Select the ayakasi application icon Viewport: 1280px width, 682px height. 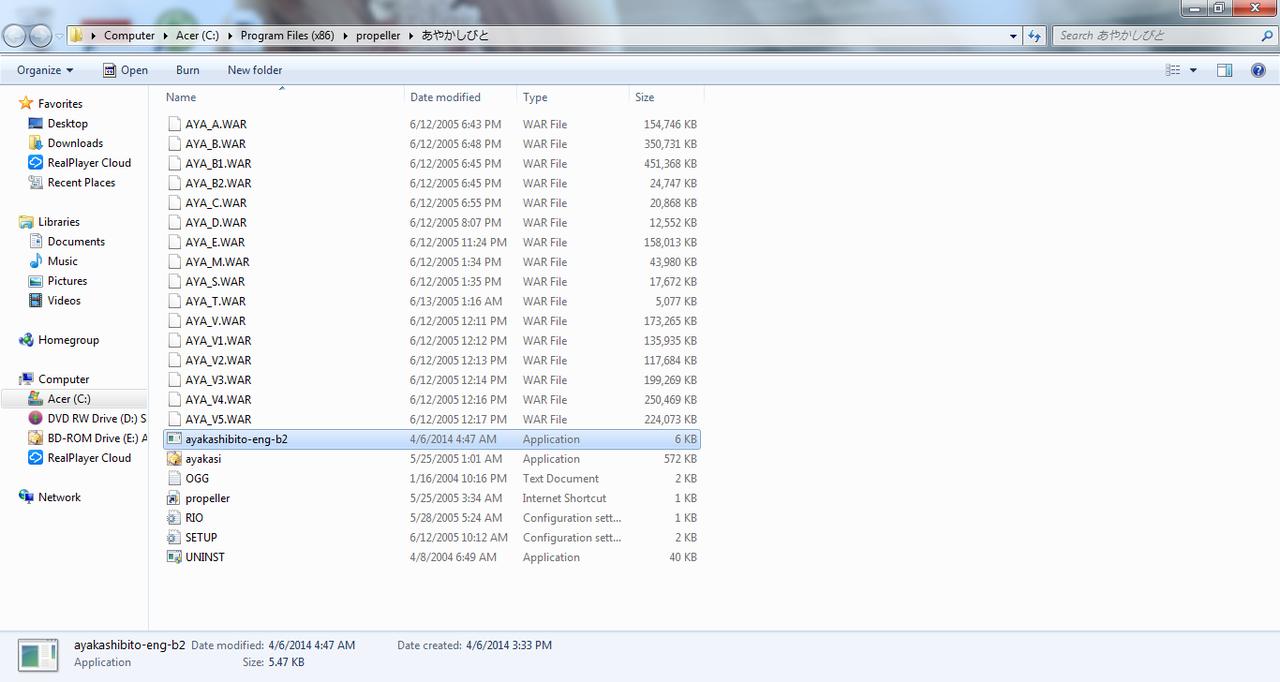(x=174, y=459)
